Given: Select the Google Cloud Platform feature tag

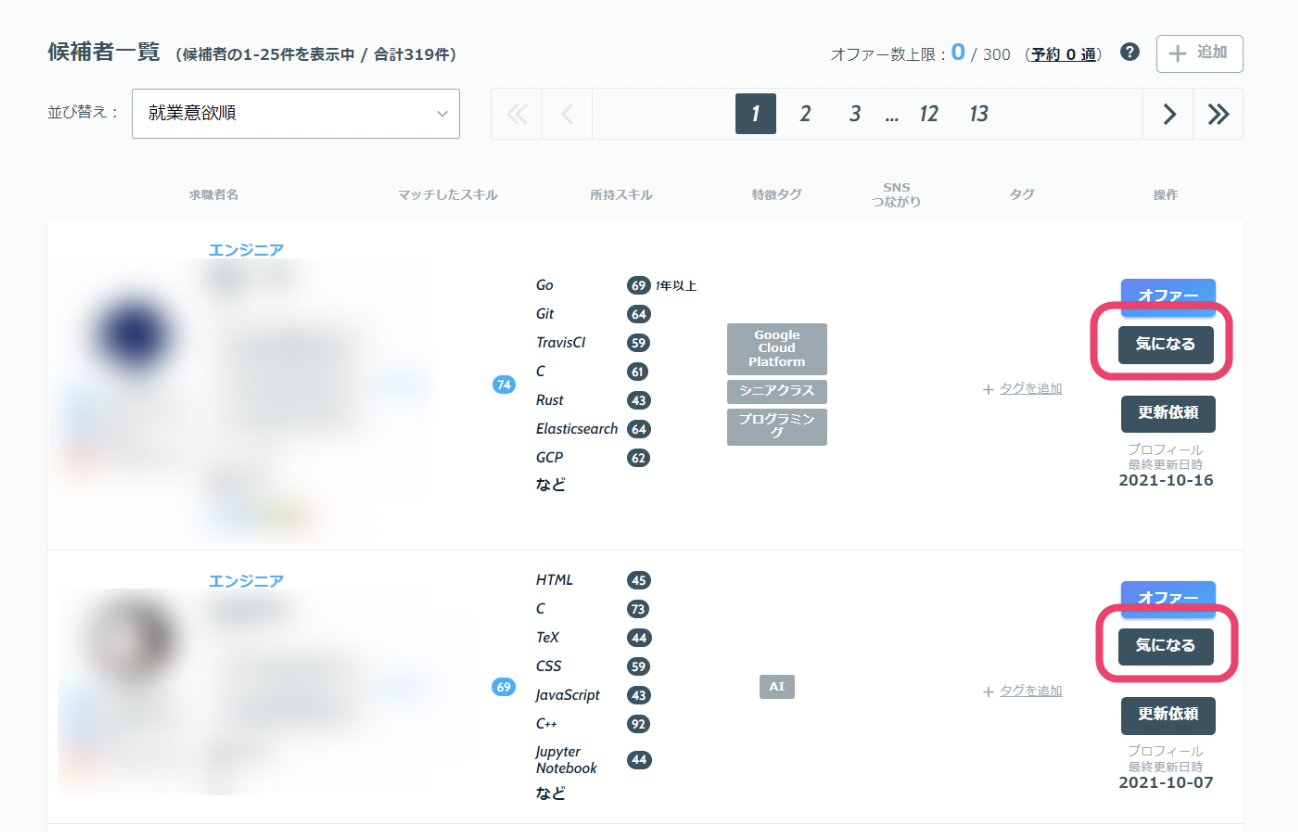Looking at the screenshot, I should [x=777, y=348].
